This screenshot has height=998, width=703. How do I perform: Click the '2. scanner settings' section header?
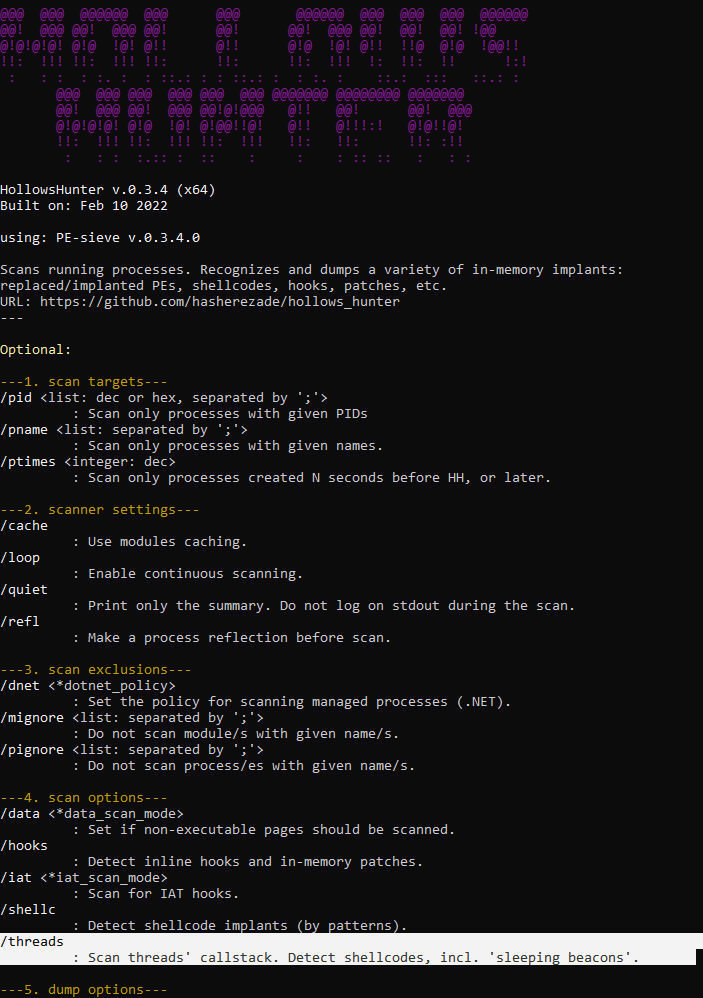100,510
